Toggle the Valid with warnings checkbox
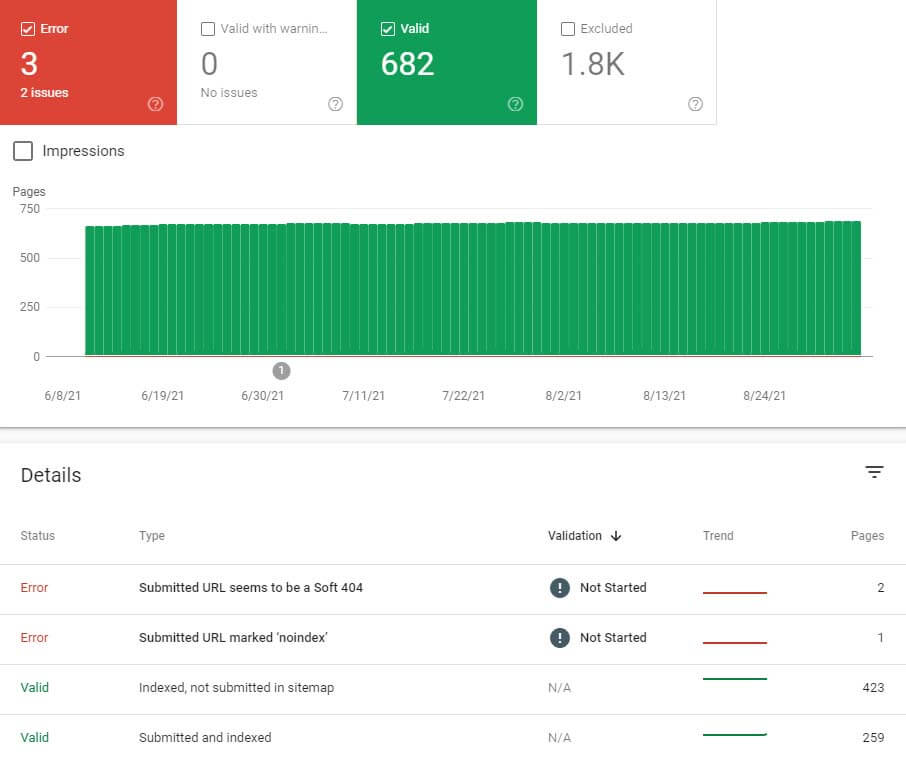The height and width of the screenshot is (761, 906). [x=208, y=28]
